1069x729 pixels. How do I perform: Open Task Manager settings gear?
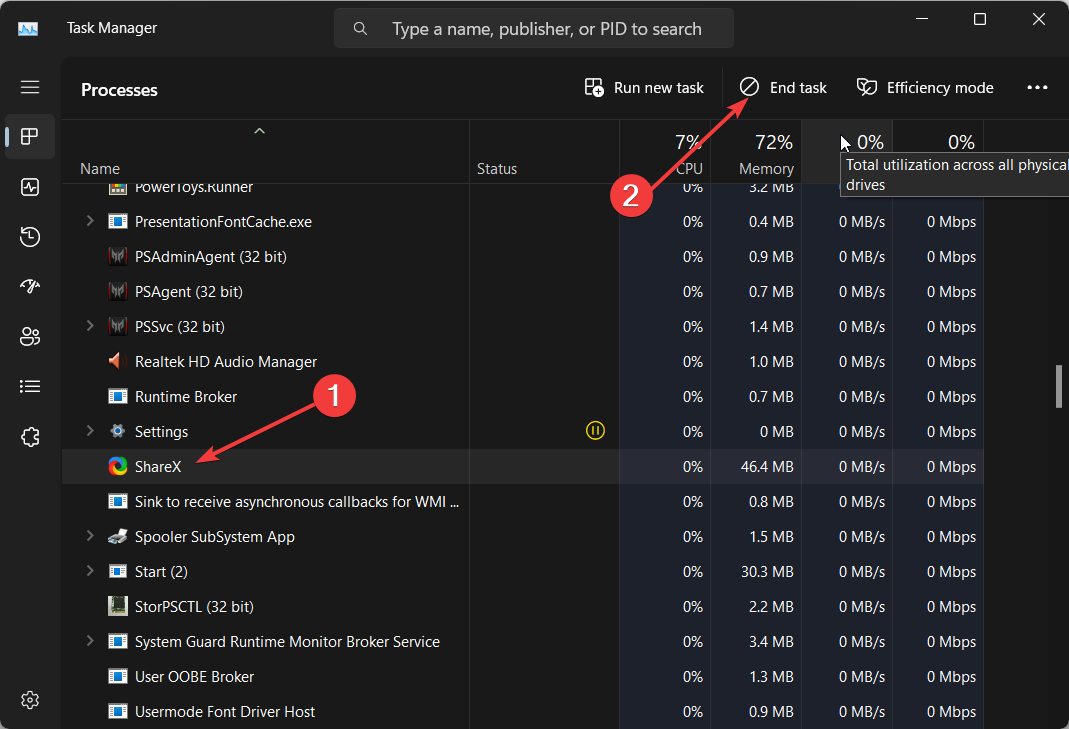click(x=30, y=700)
